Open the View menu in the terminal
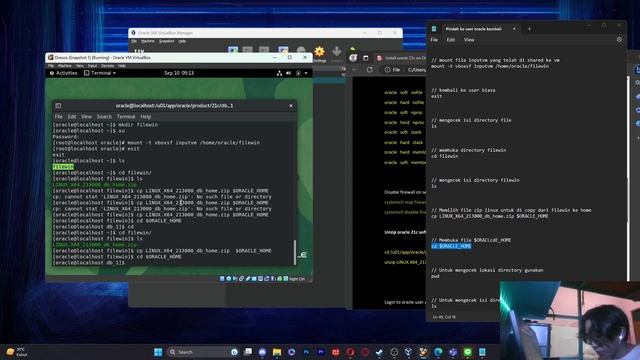This screenshot has height=360, width=640. [86, 116]
